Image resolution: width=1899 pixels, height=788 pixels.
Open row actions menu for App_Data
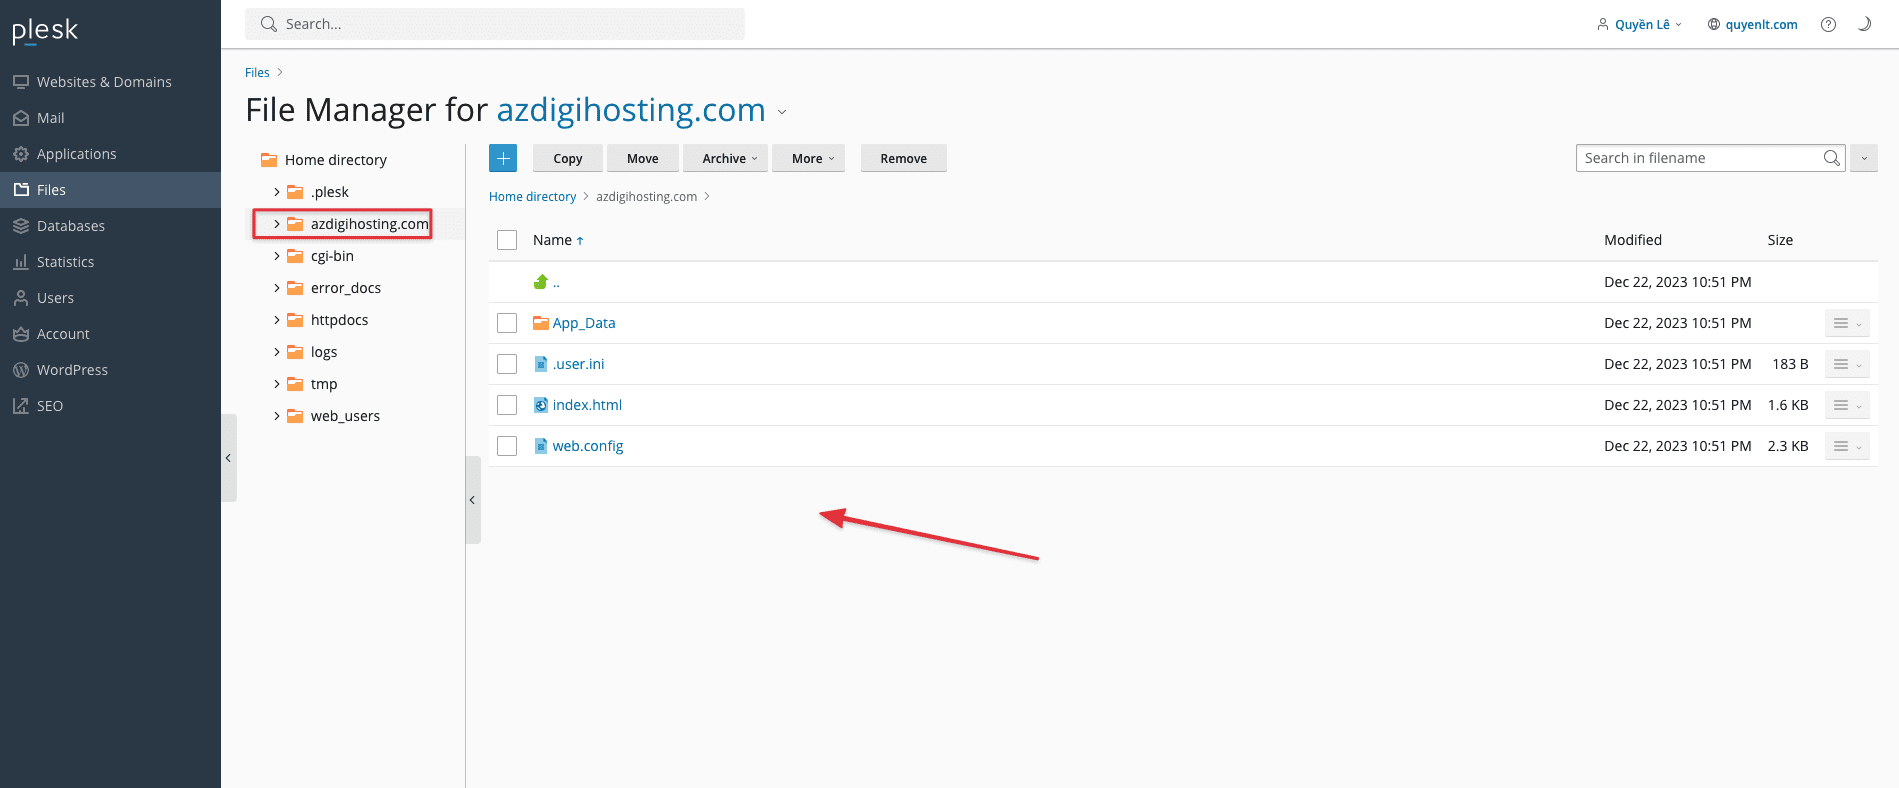[x=1846, y=323]
